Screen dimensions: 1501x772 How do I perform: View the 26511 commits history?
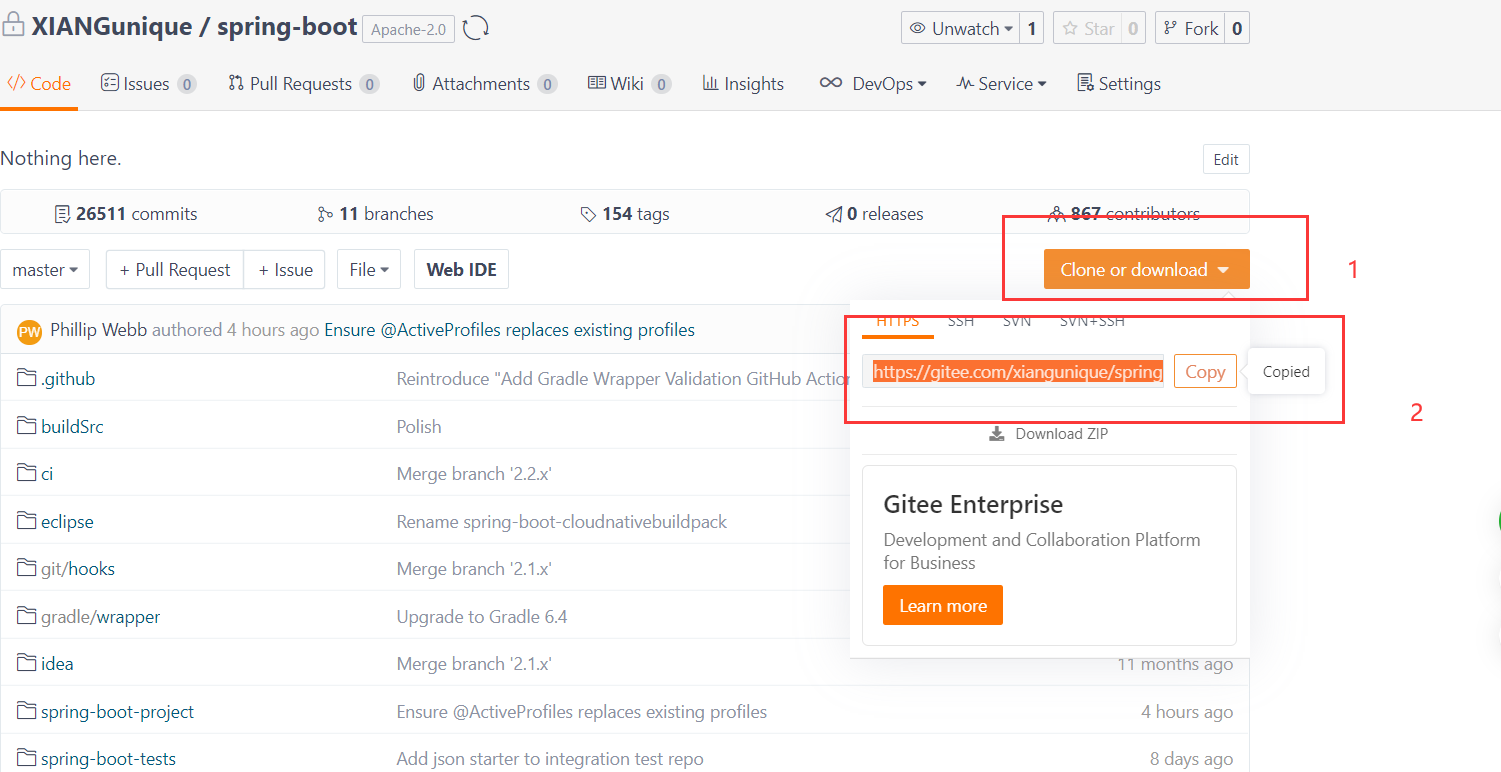click(126, 214)
